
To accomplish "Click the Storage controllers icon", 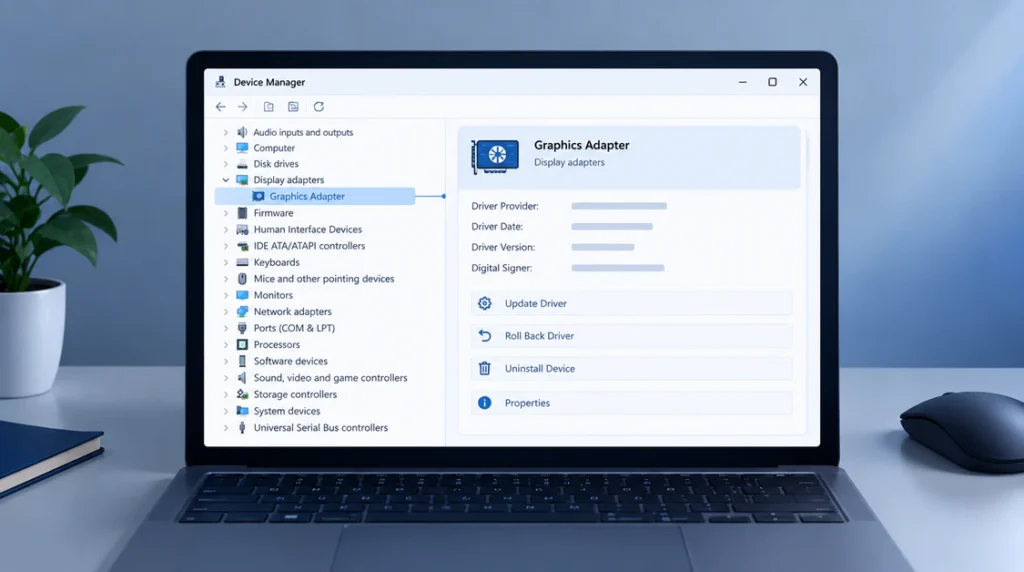I will point(242,394).
